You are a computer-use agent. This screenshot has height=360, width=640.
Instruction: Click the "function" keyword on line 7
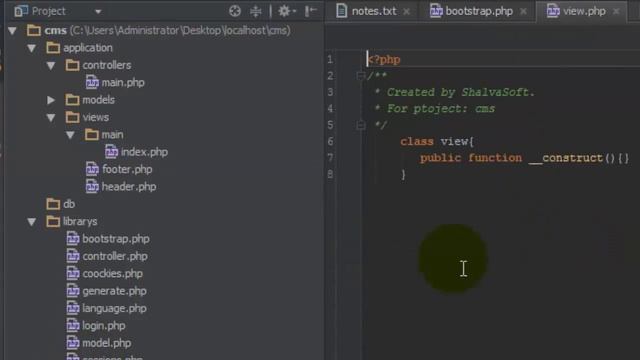495,158
